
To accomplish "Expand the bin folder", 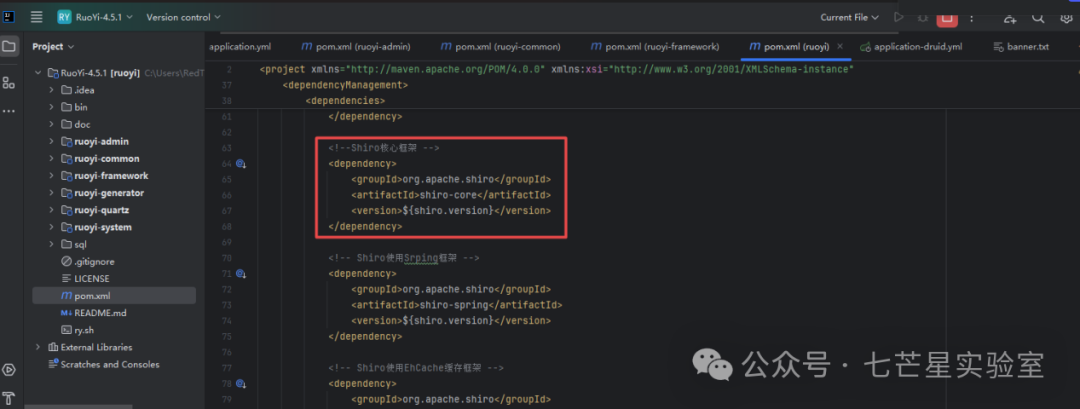I will 51,107.
